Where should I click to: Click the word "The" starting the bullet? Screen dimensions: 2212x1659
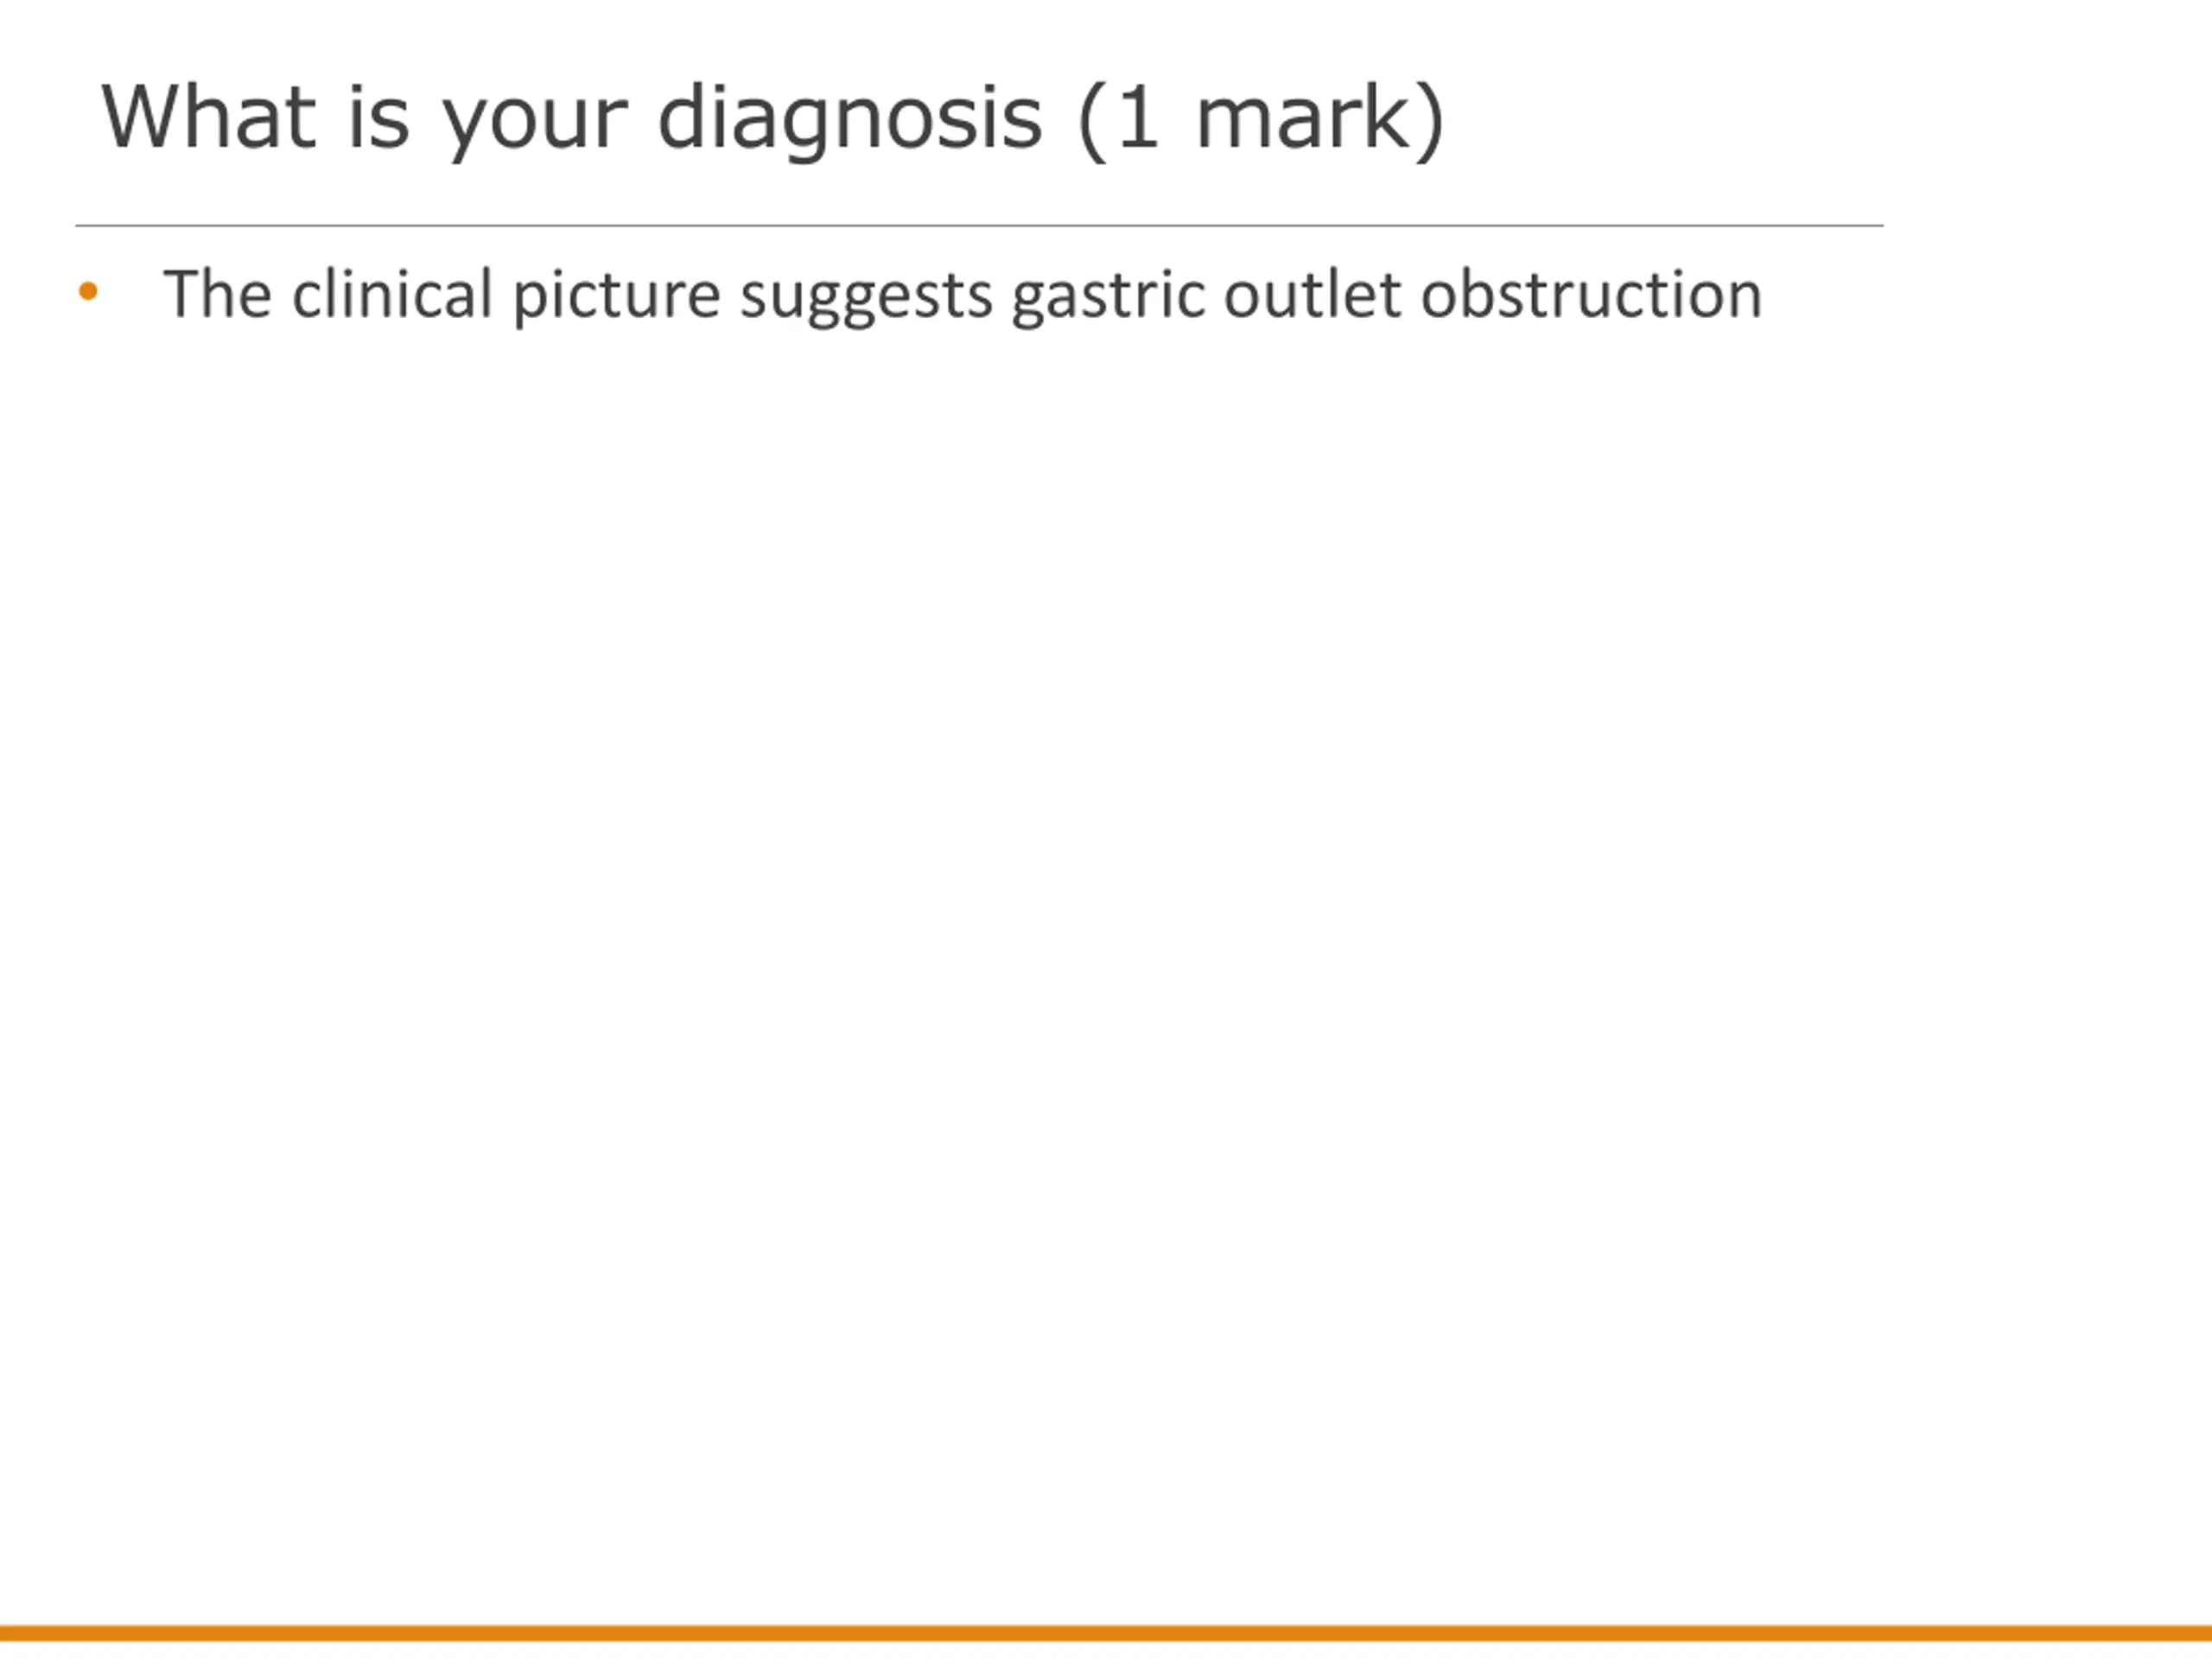[x=217, y=294]
